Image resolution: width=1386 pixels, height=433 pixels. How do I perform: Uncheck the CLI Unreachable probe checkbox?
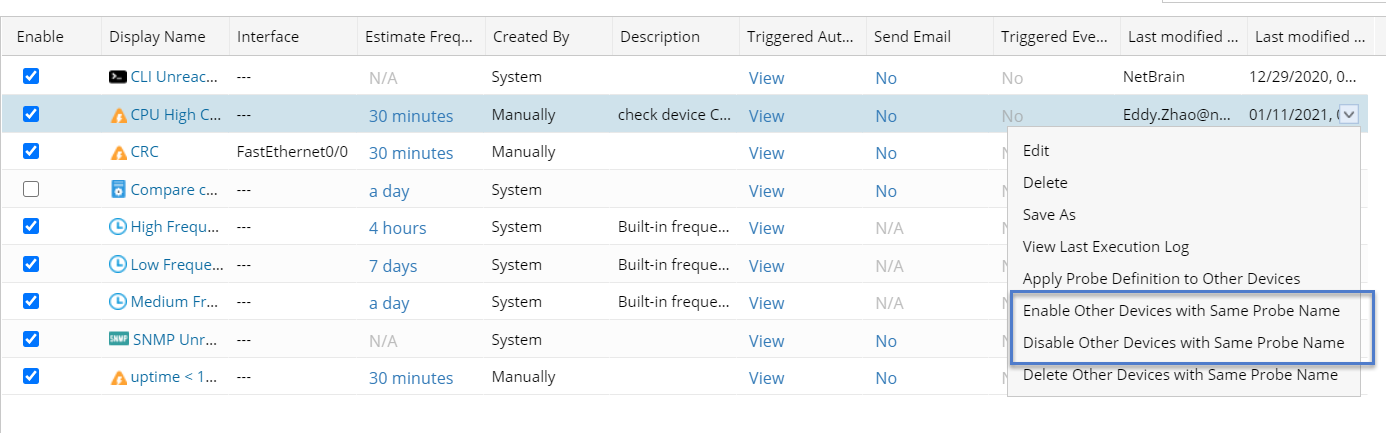pos(31,76)
